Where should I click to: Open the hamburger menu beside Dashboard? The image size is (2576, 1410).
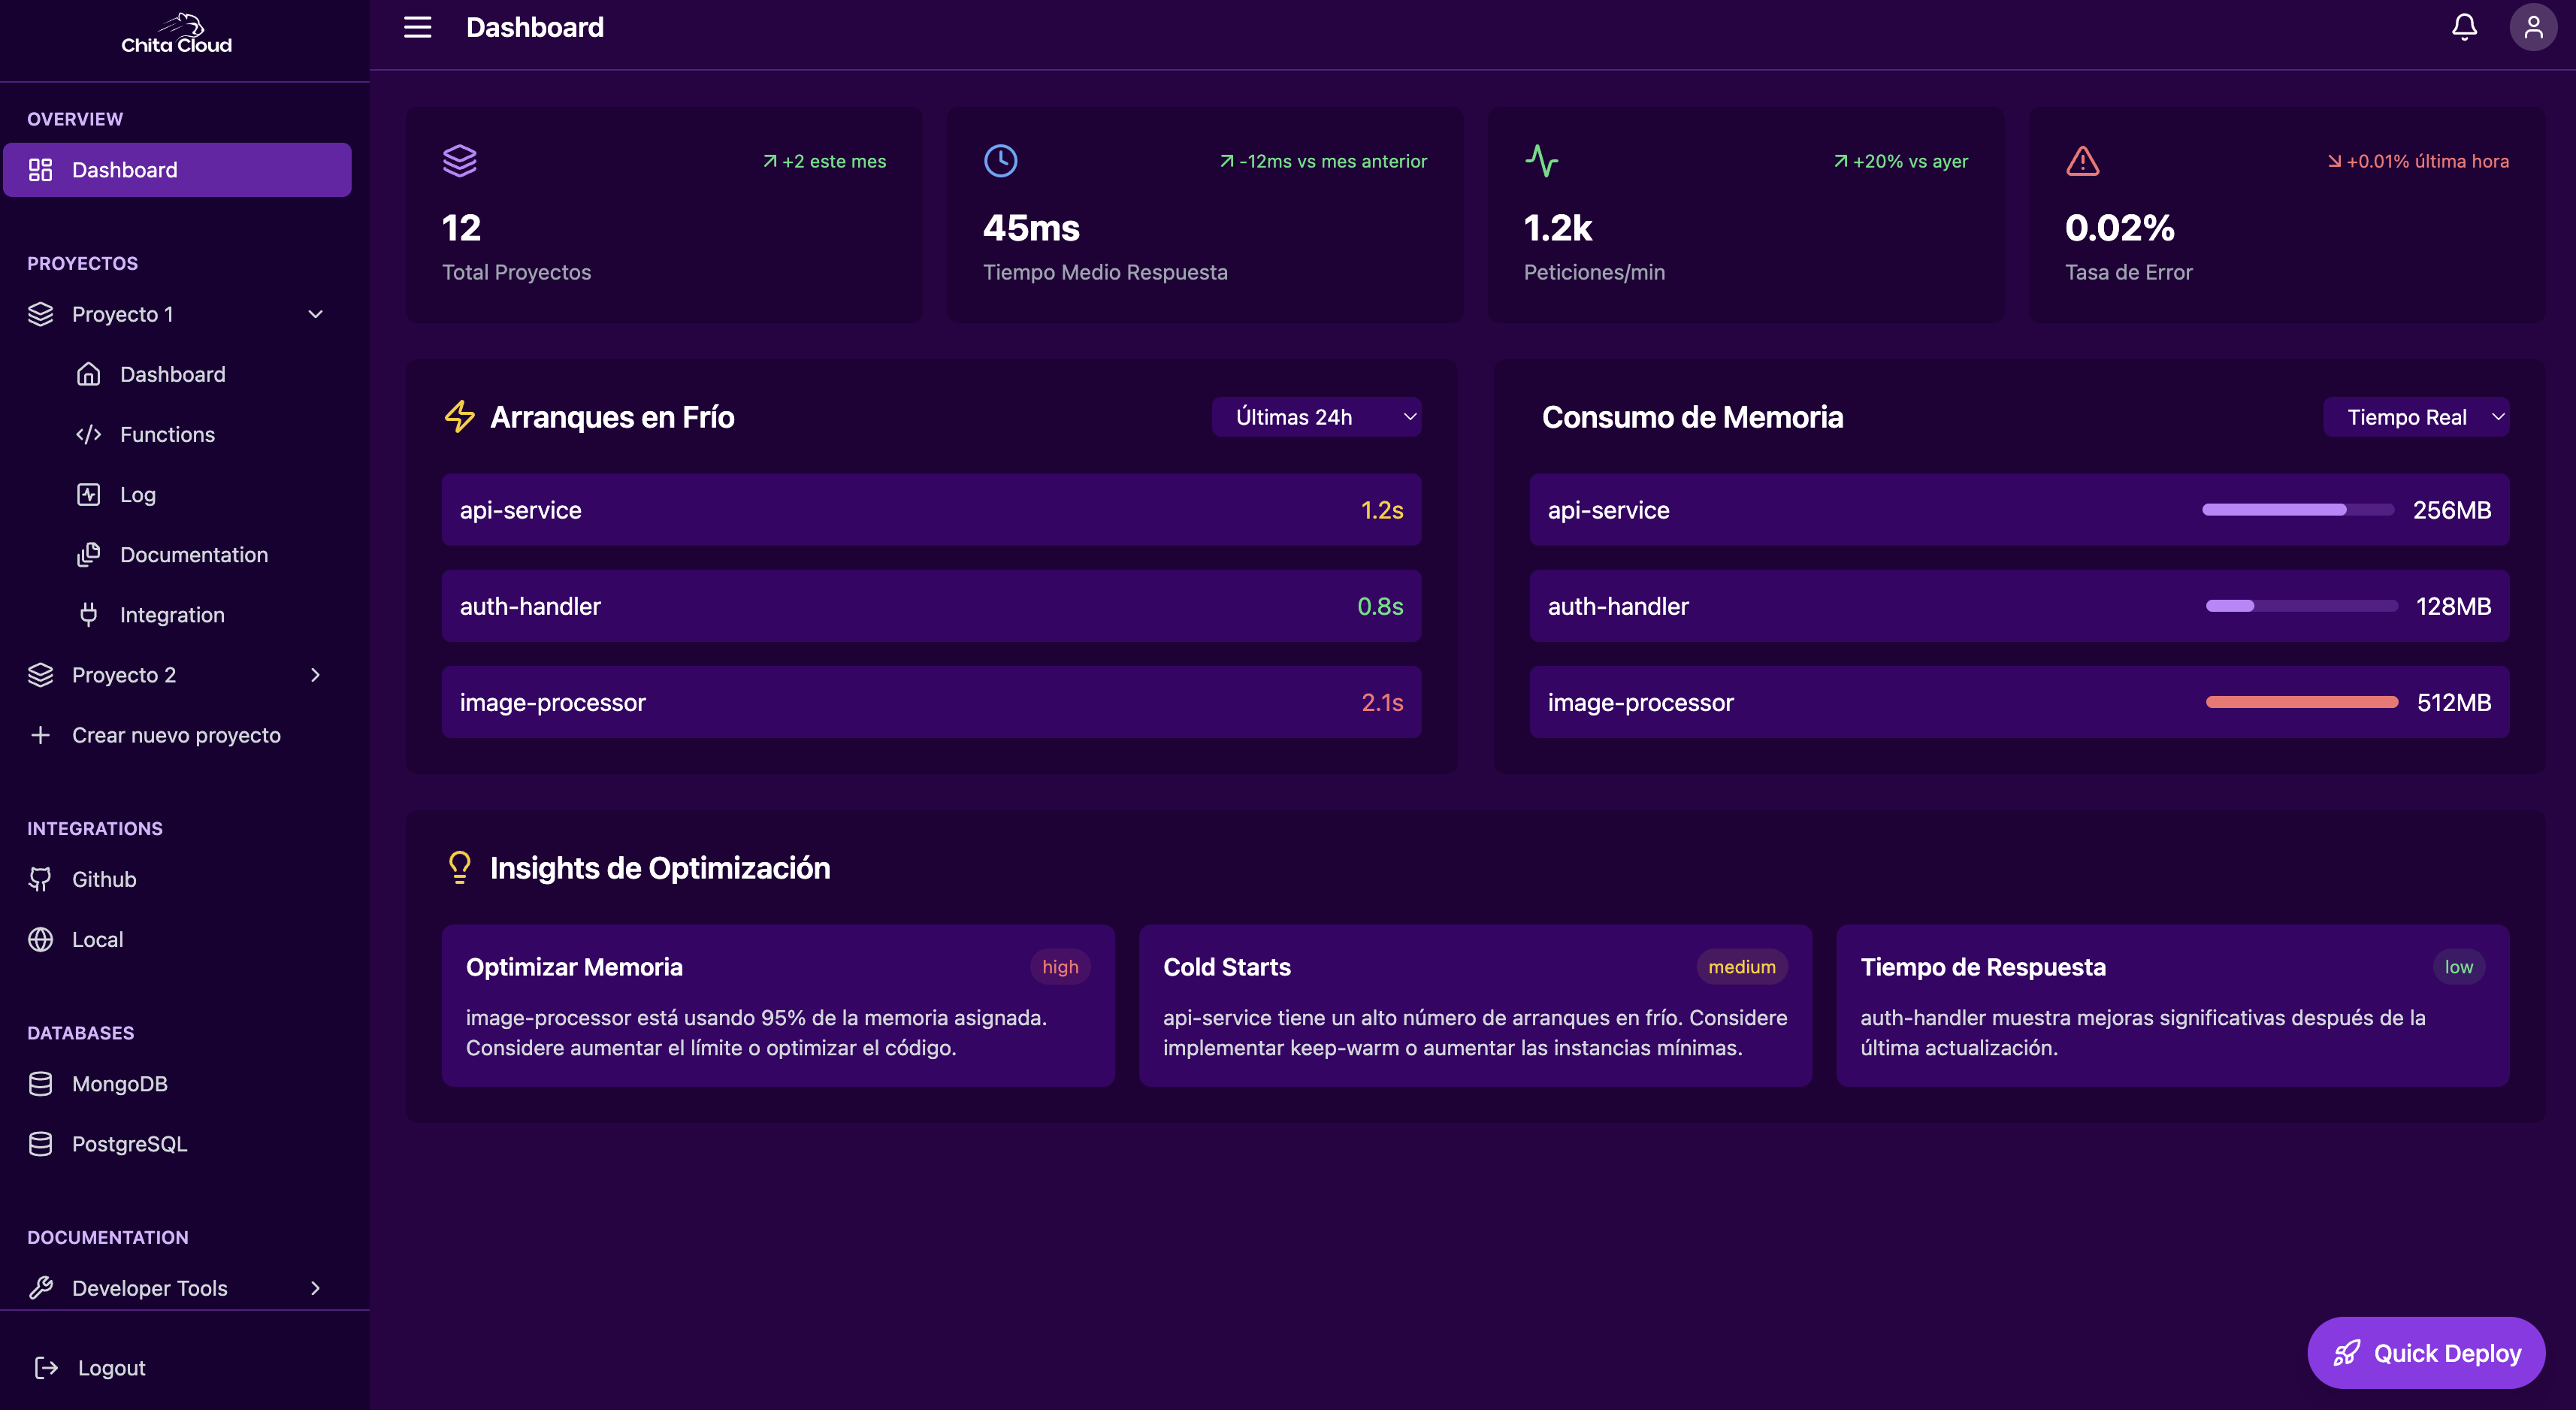click(x=417, y=27)
